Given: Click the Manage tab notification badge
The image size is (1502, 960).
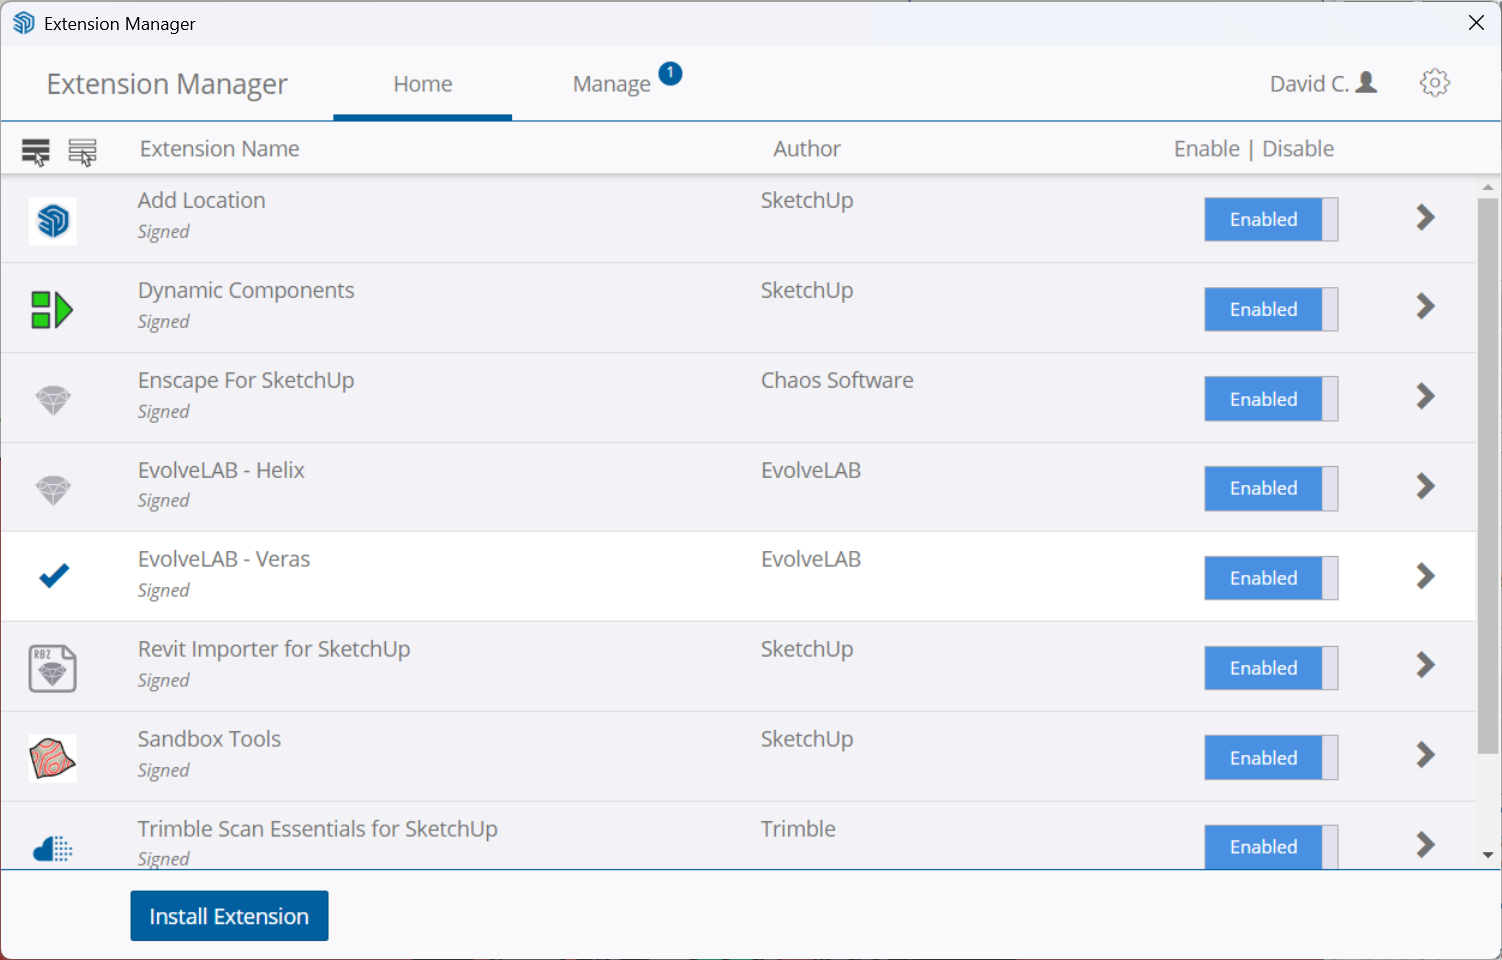Looking at the screenshot, I should point(670,73).
